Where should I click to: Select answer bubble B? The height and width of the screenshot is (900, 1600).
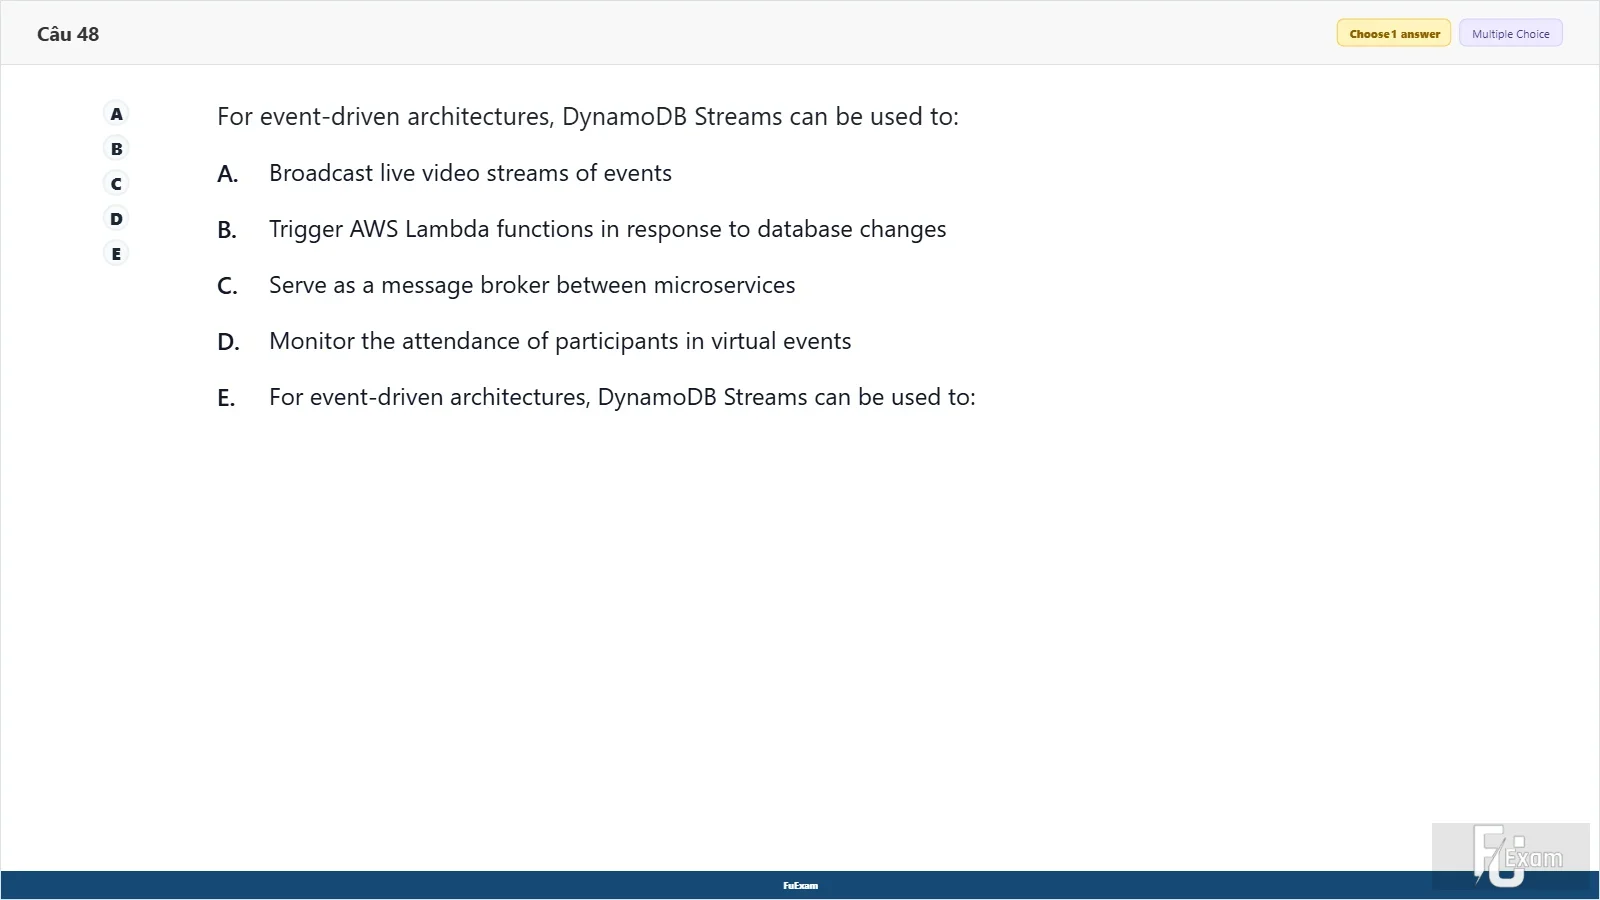tap(116, 149)
